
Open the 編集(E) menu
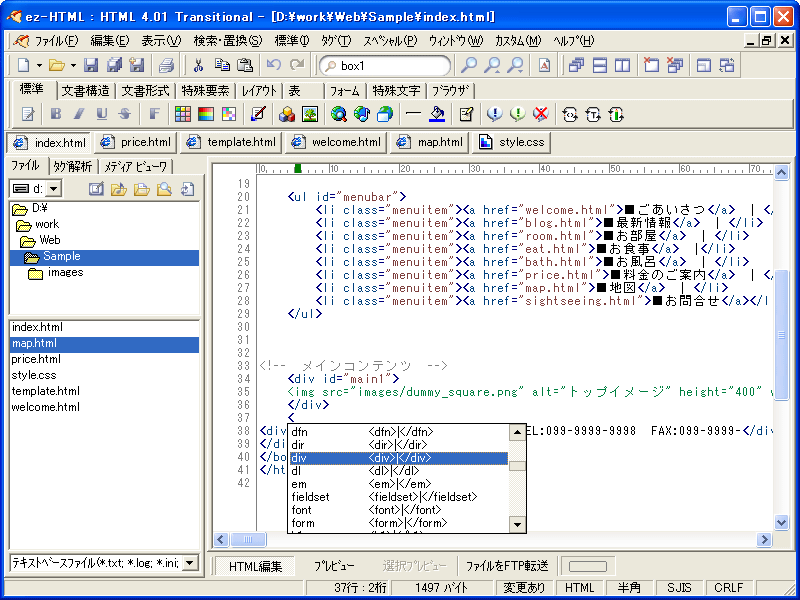click(110, 41)
